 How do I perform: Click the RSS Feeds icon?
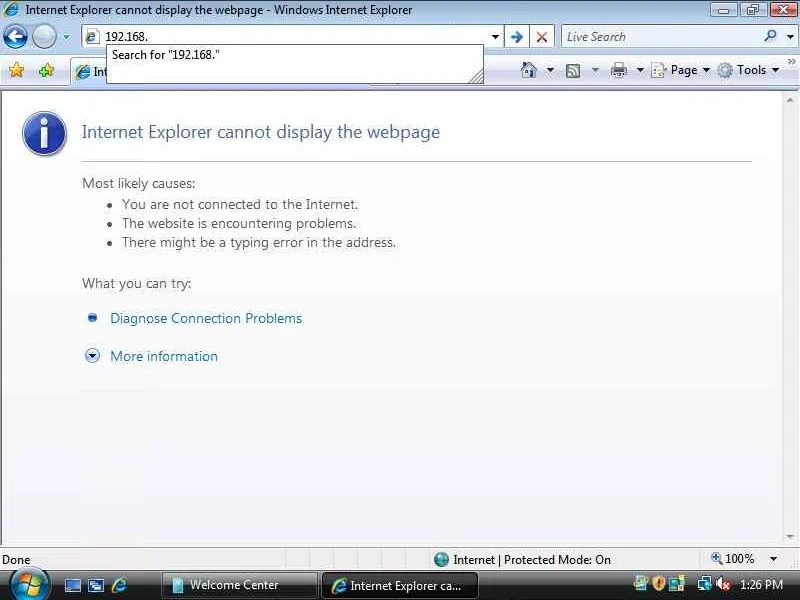(573, 71)
